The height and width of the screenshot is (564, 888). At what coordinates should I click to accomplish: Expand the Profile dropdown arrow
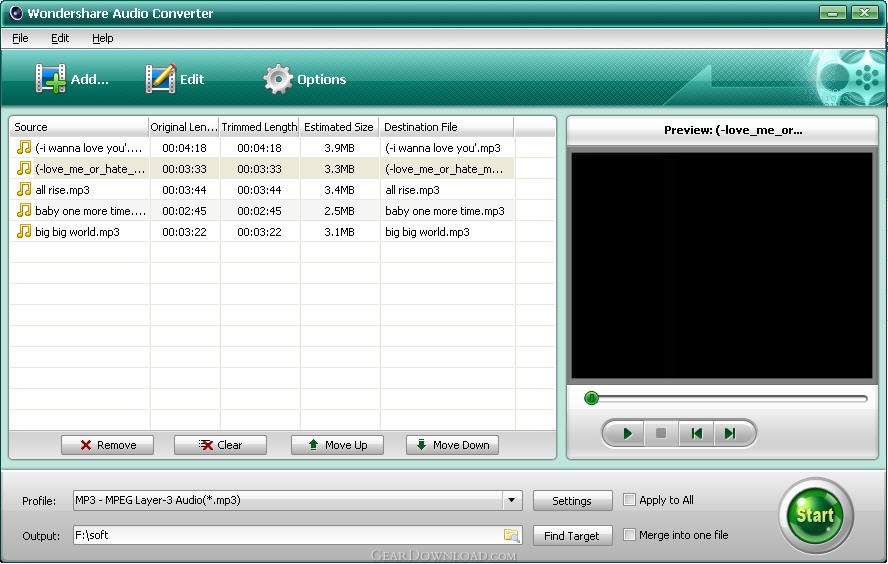[511, 500]
